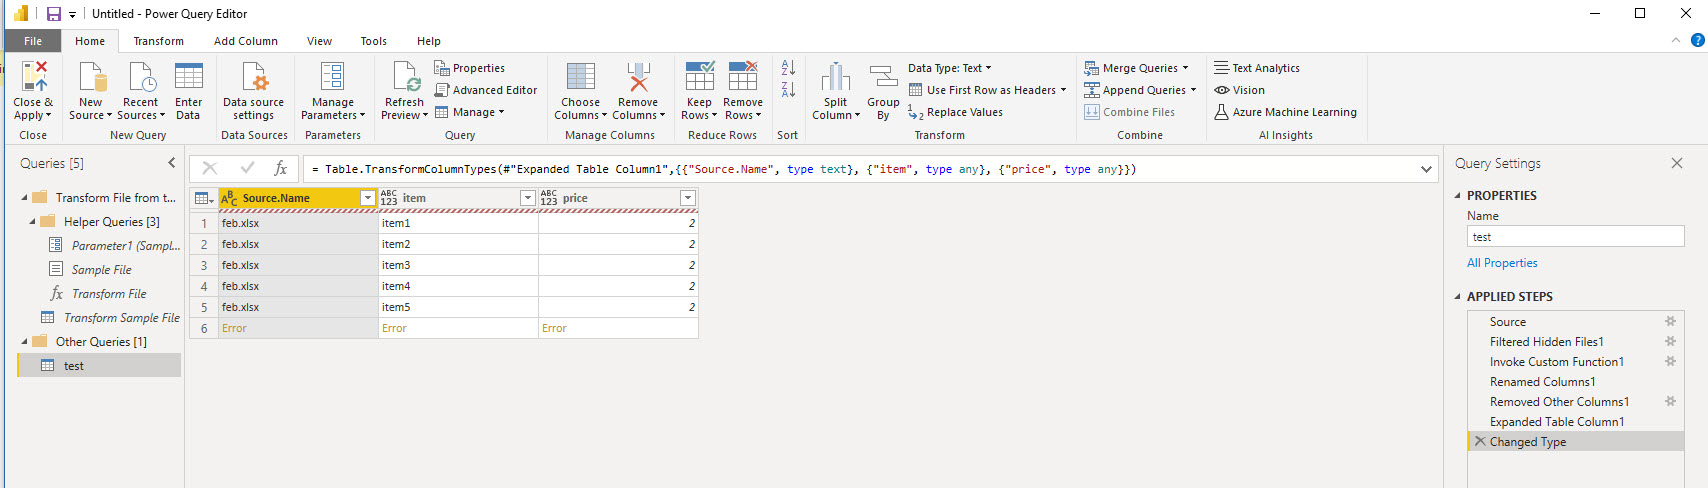Click Azure Machine Learning
This screenshot has width=1708, height=488.
coord(1285,112)
